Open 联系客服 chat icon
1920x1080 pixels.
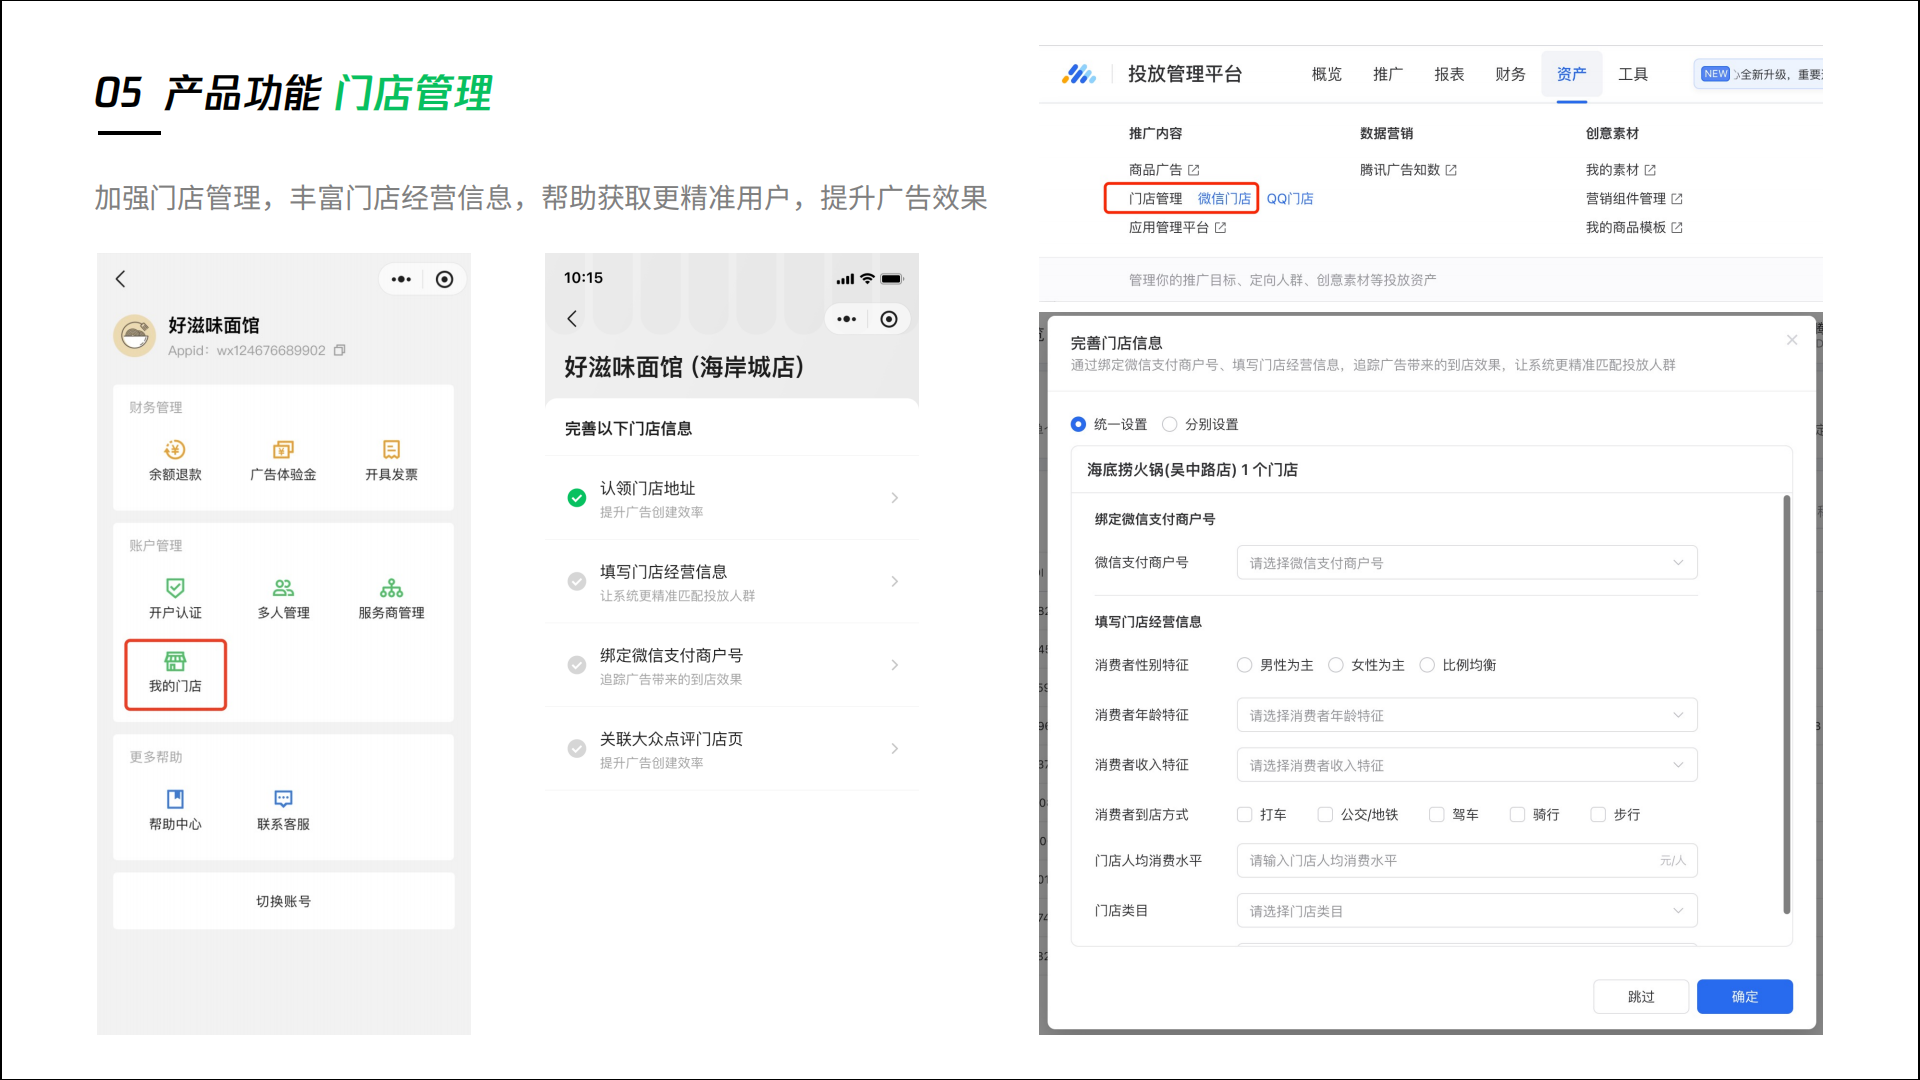[283, 799]
